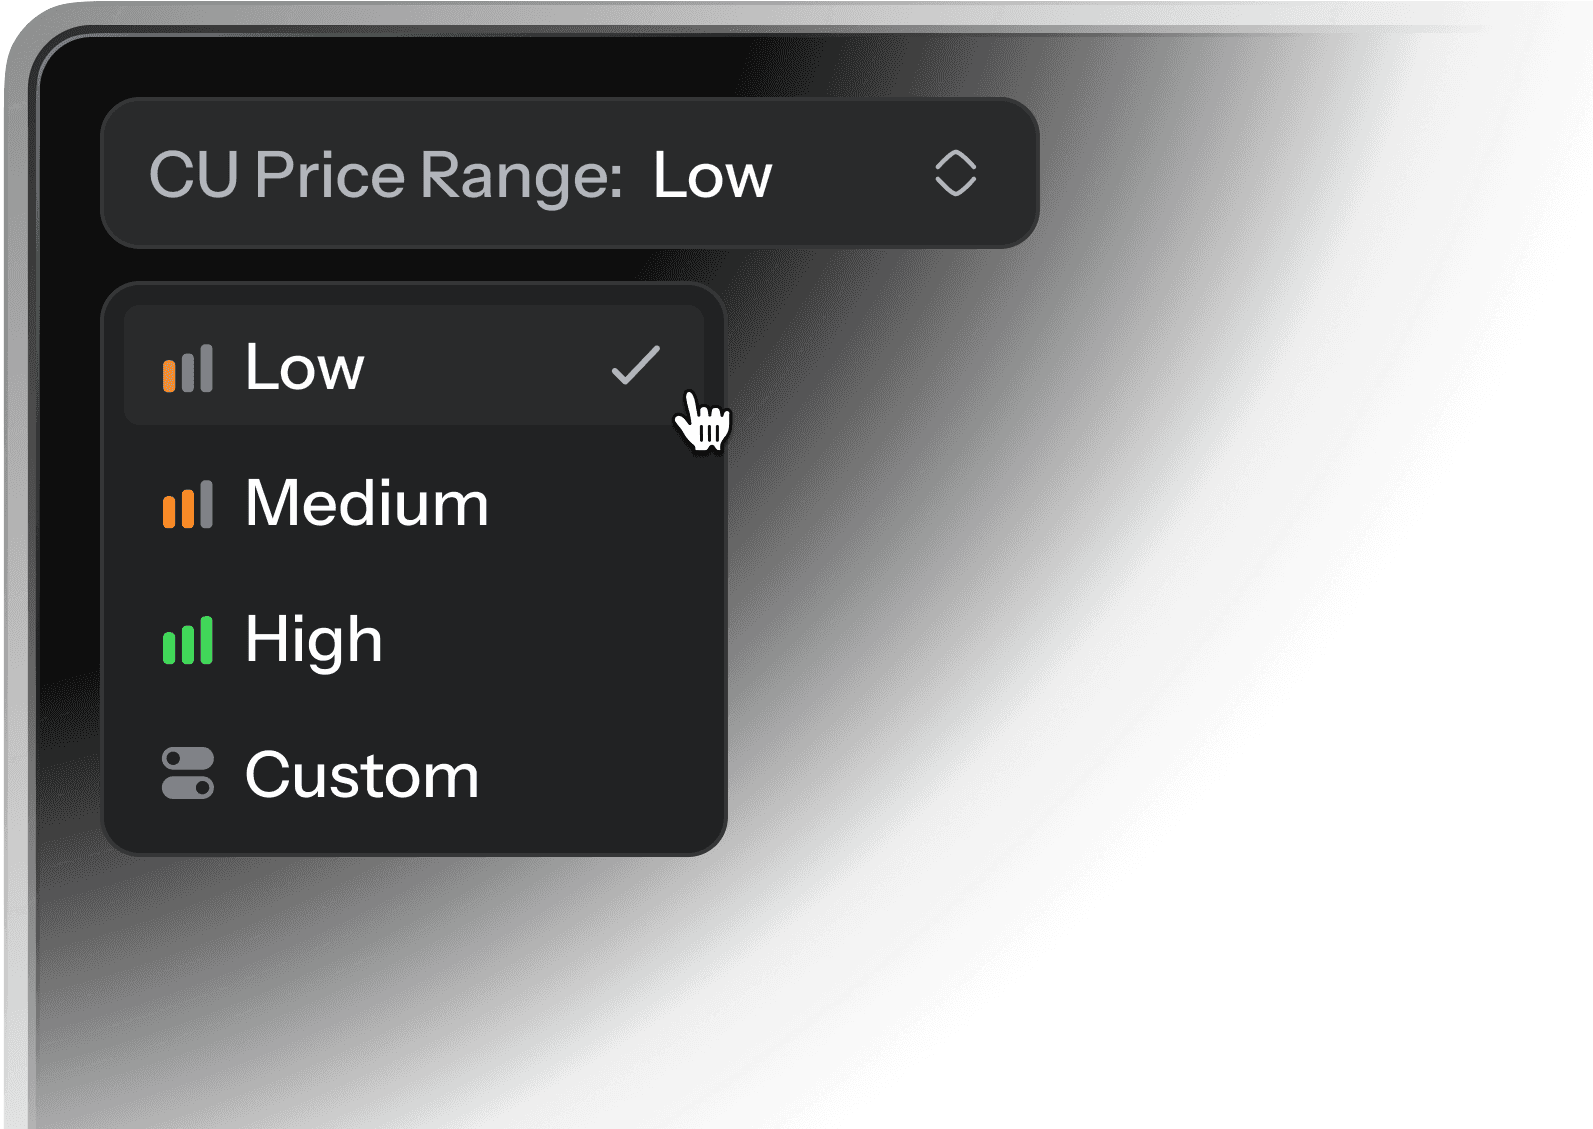Select the Low price range text
Screen dimensions: 1593x1129
coord(305,367)
